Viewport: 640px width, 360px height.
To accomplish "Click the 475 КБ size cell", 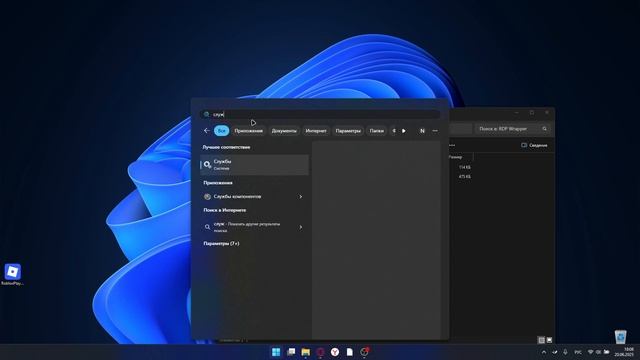I will coord(464,177).
